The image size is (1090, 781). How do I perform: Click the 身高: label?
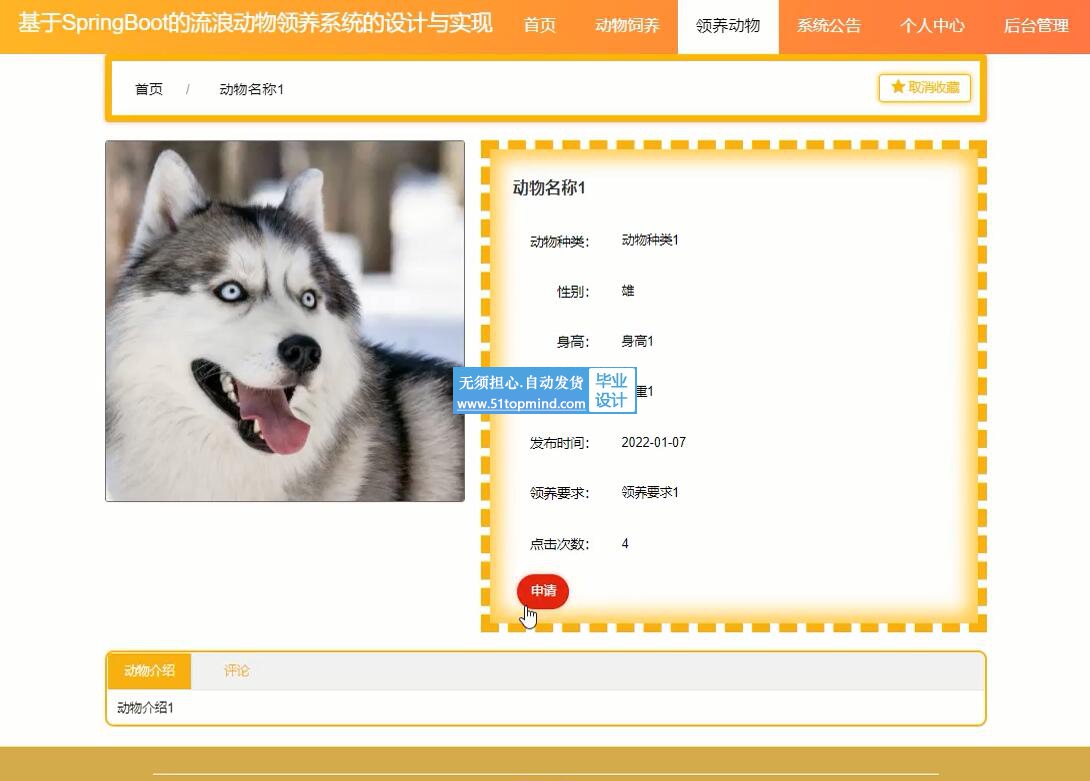(x=573, y=342)
